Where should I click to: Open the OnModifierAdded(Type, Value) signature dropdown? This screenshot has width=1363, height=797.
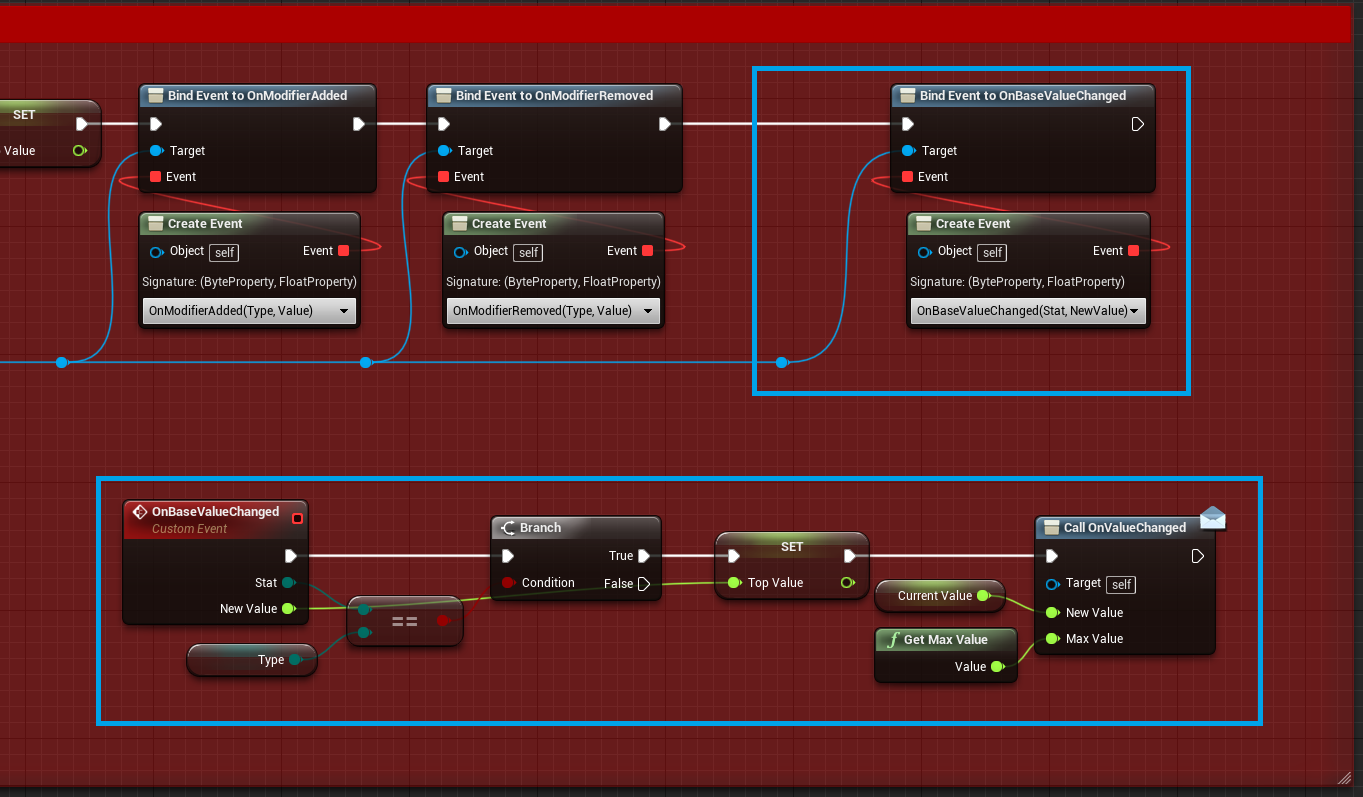(x=249, y=311)
